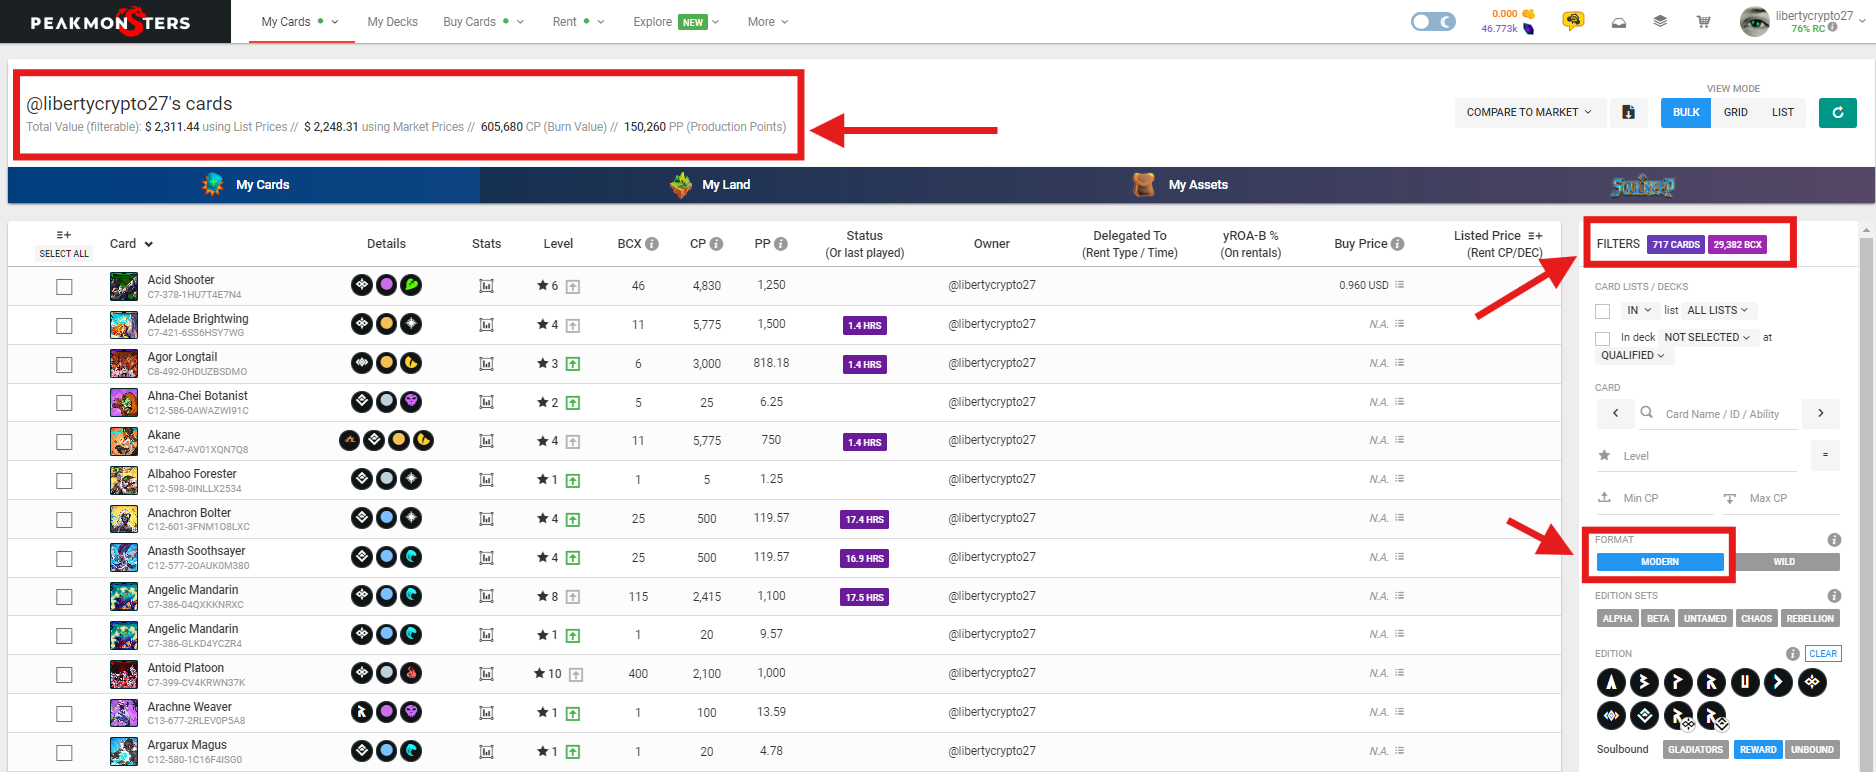Viewport: 1876px width, 772px height.
Task: Select the MODERN format button
Action: point(1660,562)
